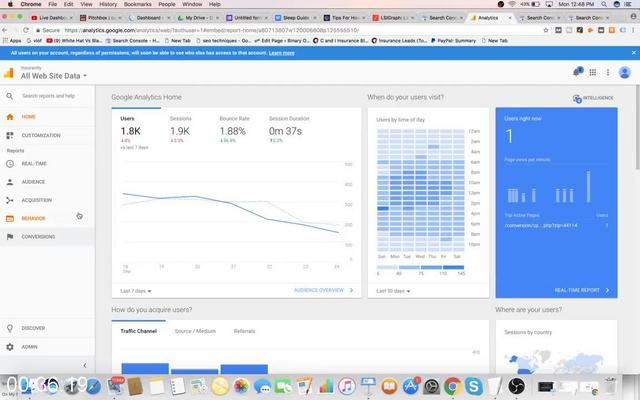Switch to the Pitchbox browser tab
Viewport: 640px width, 400px height.
point(100,18)
